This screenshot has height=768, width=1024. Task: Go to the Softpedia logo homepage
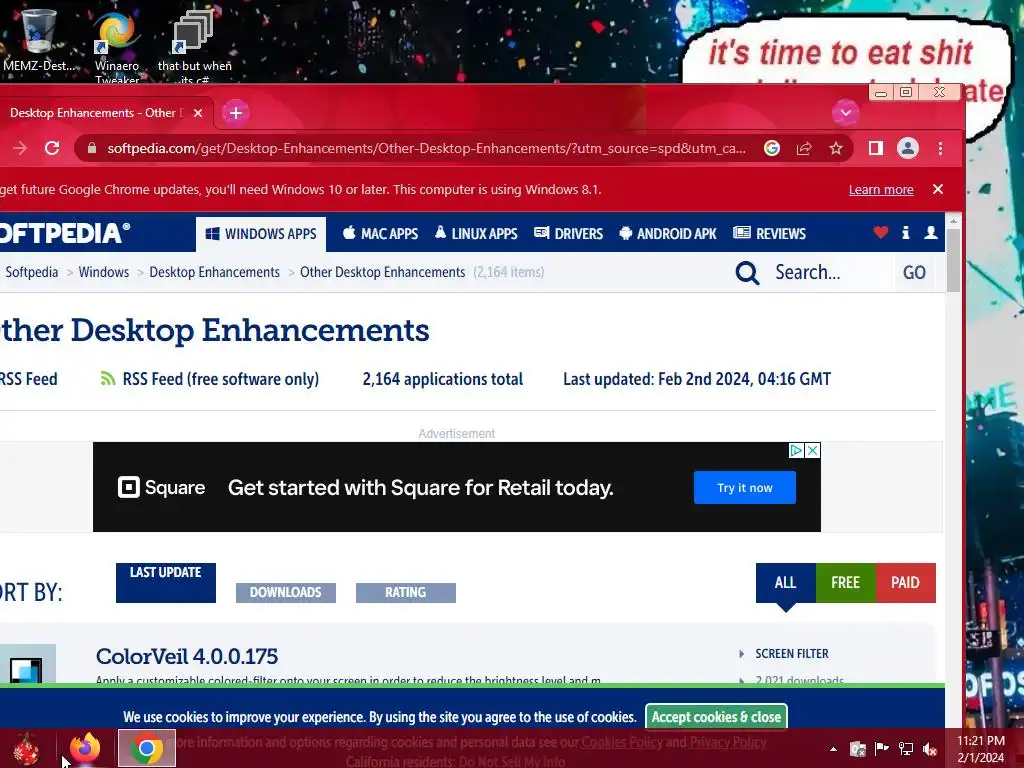65,233
